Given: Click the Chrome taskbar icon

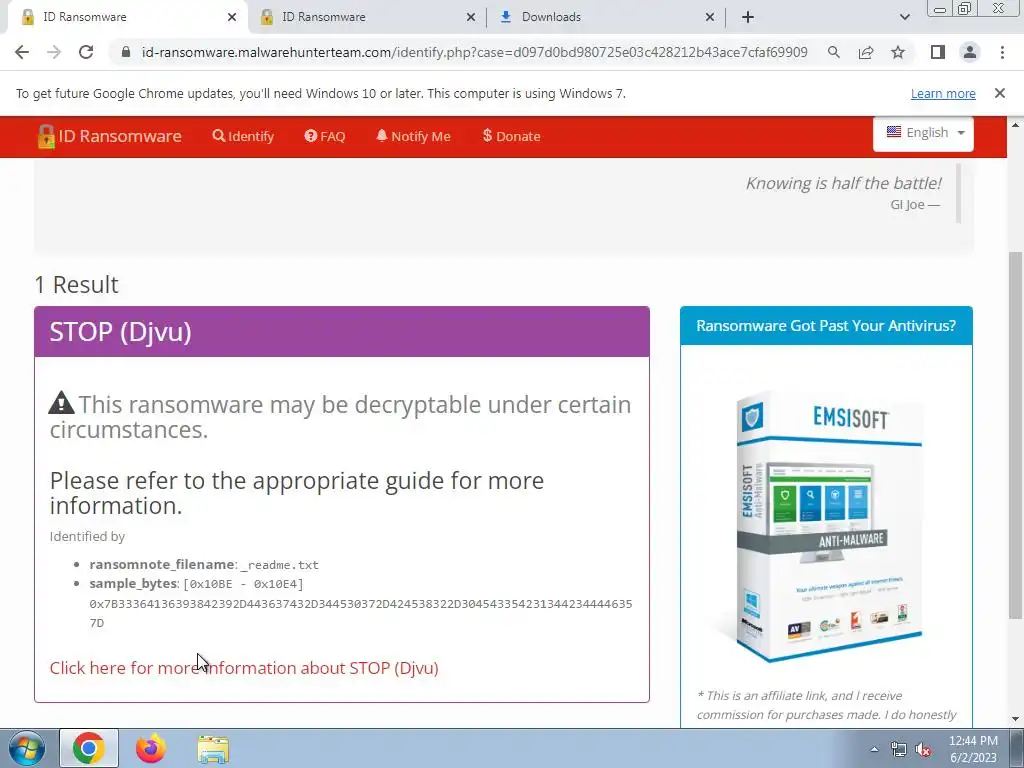Looking at the screenshot, I should click(x=89, y=748).
